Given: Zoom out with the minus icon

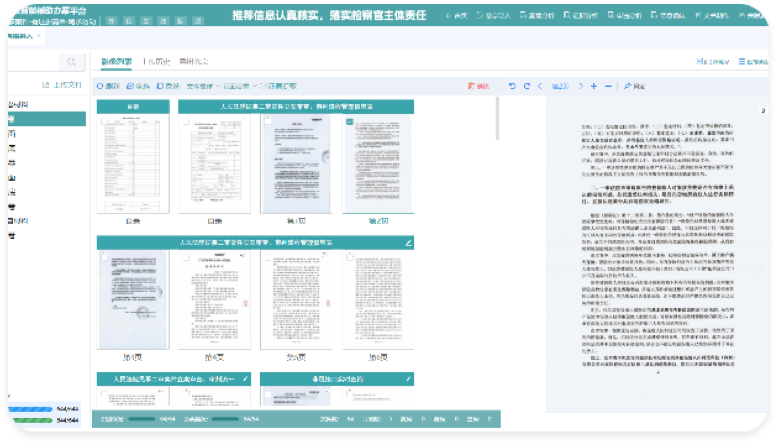Looking at the screenshot, I should [x=609, y=86].
